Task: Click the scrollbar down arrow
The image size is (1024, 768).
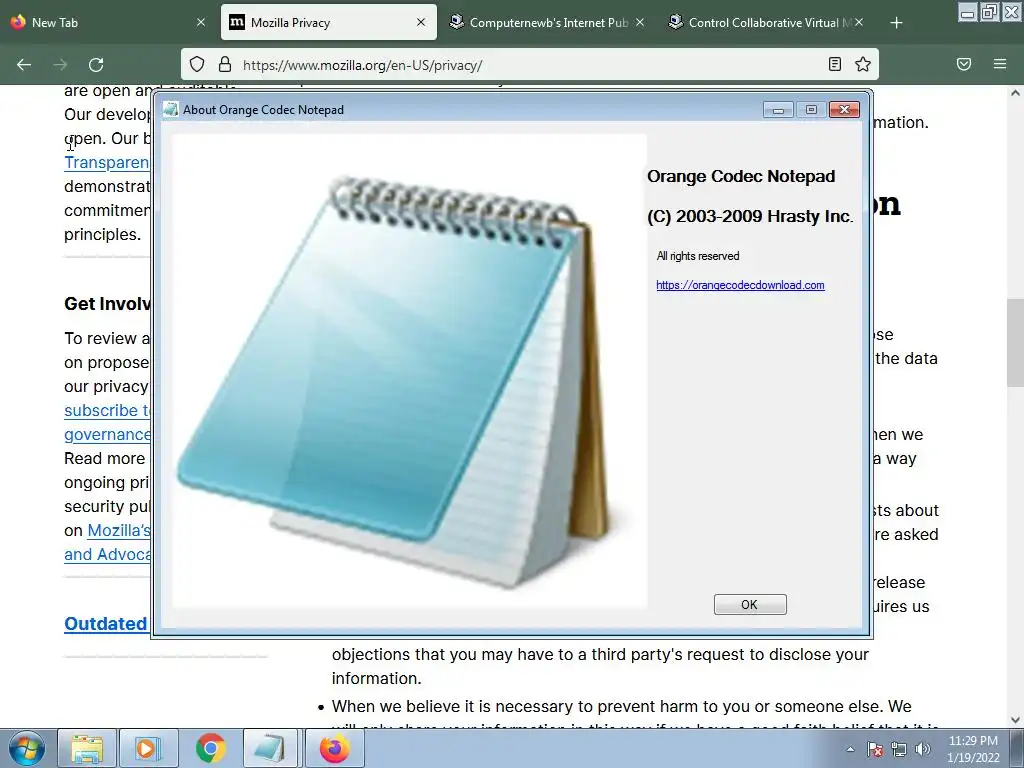Action: pos(1016,720)
